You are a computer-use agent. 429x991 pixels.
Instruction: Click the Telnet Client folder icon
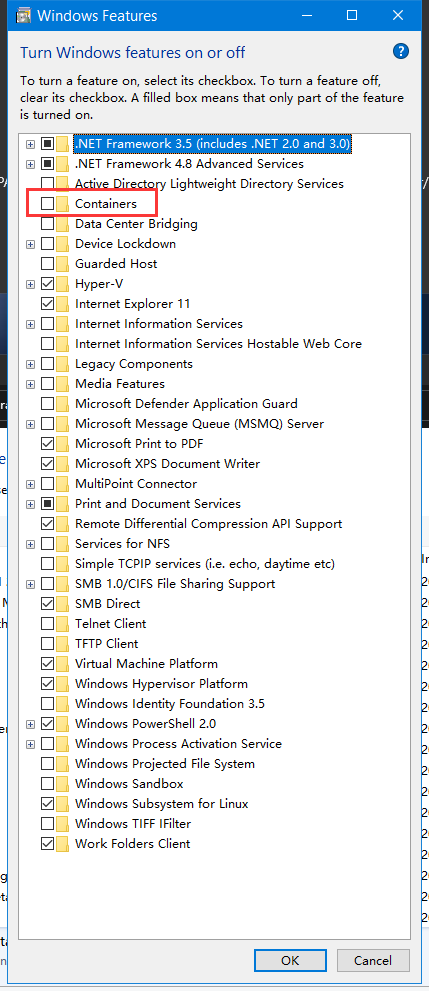(63, 624)
